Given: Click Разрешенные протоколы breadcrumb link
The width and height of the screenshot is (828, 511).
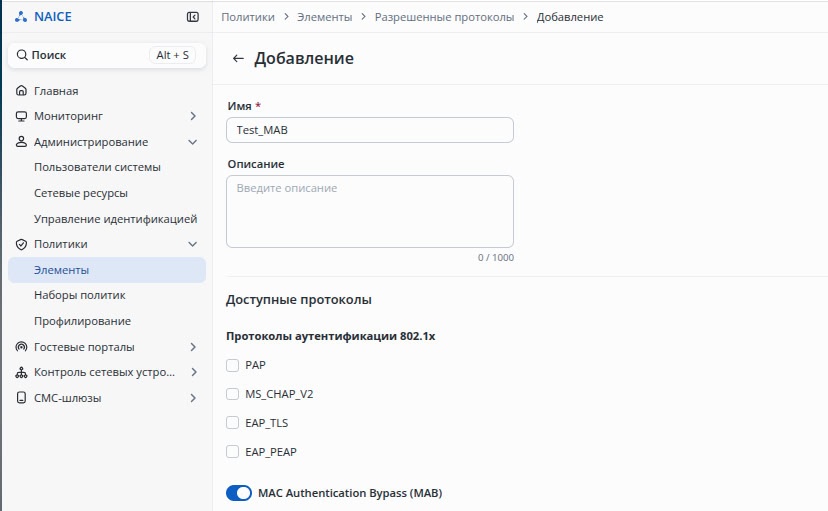Looking at the screenshot, I should pos(444,17).
